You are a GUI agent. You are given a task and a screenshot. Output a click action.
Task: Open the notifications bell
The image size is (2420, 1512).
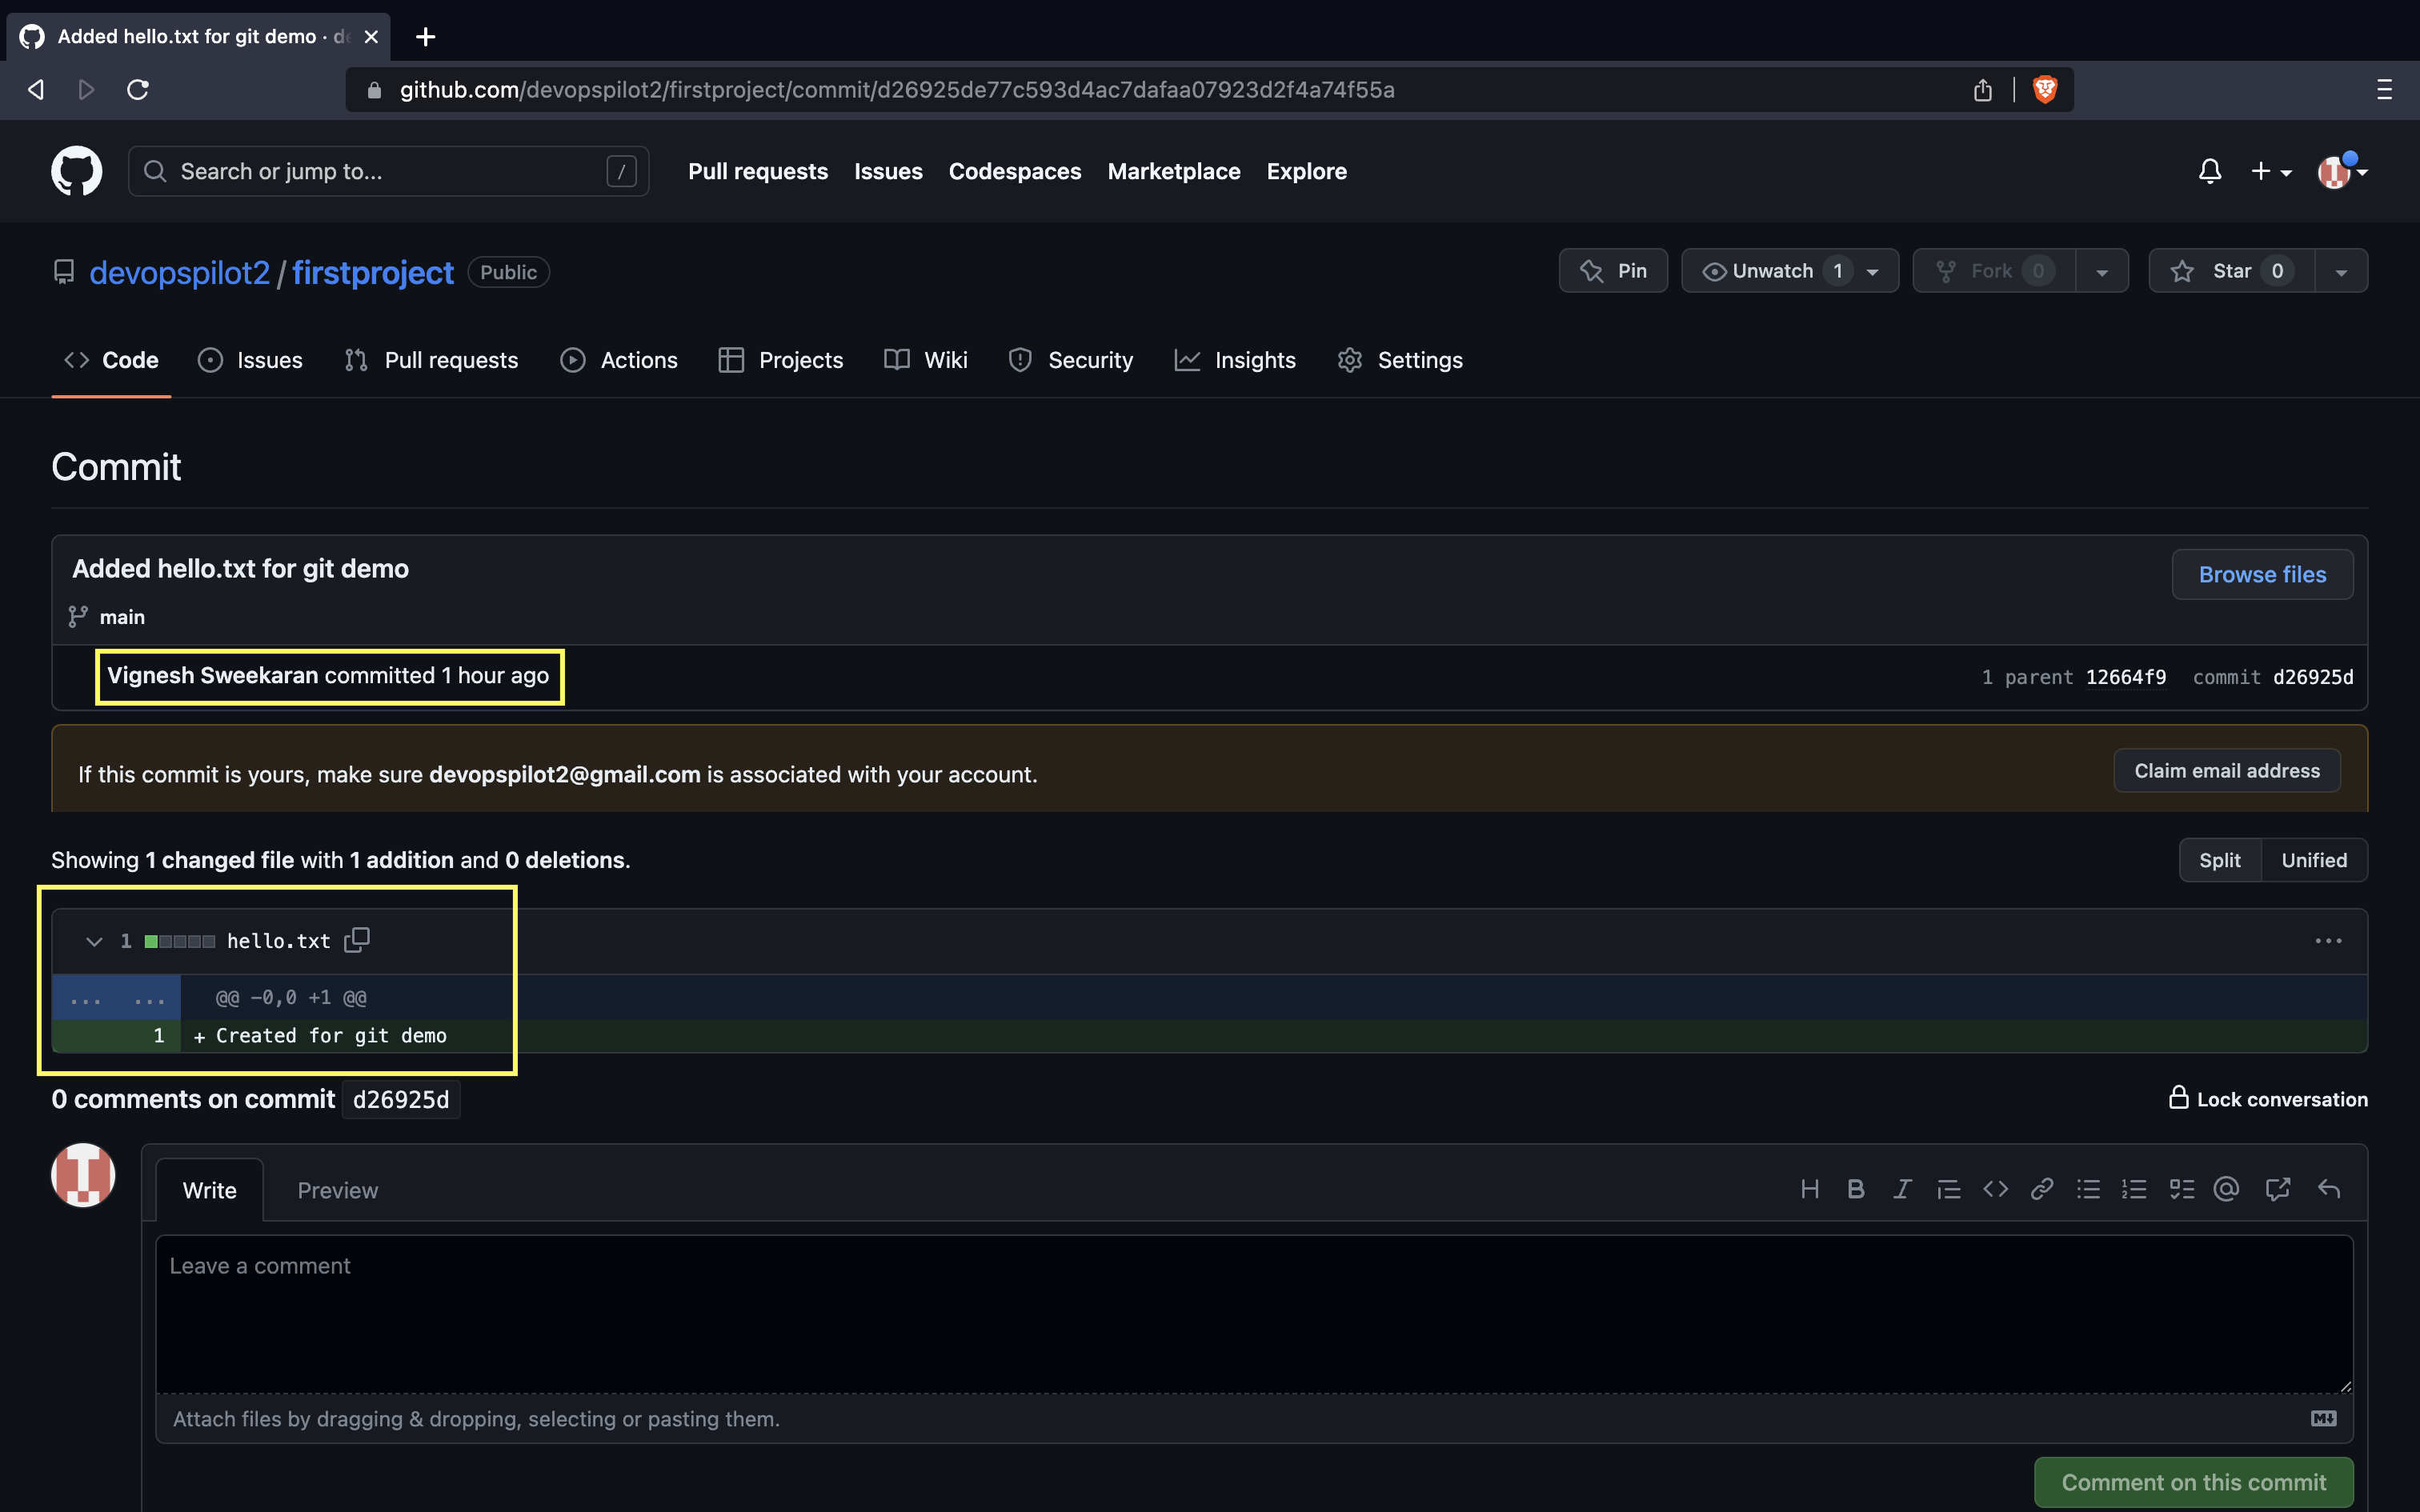click(2209, 171)
